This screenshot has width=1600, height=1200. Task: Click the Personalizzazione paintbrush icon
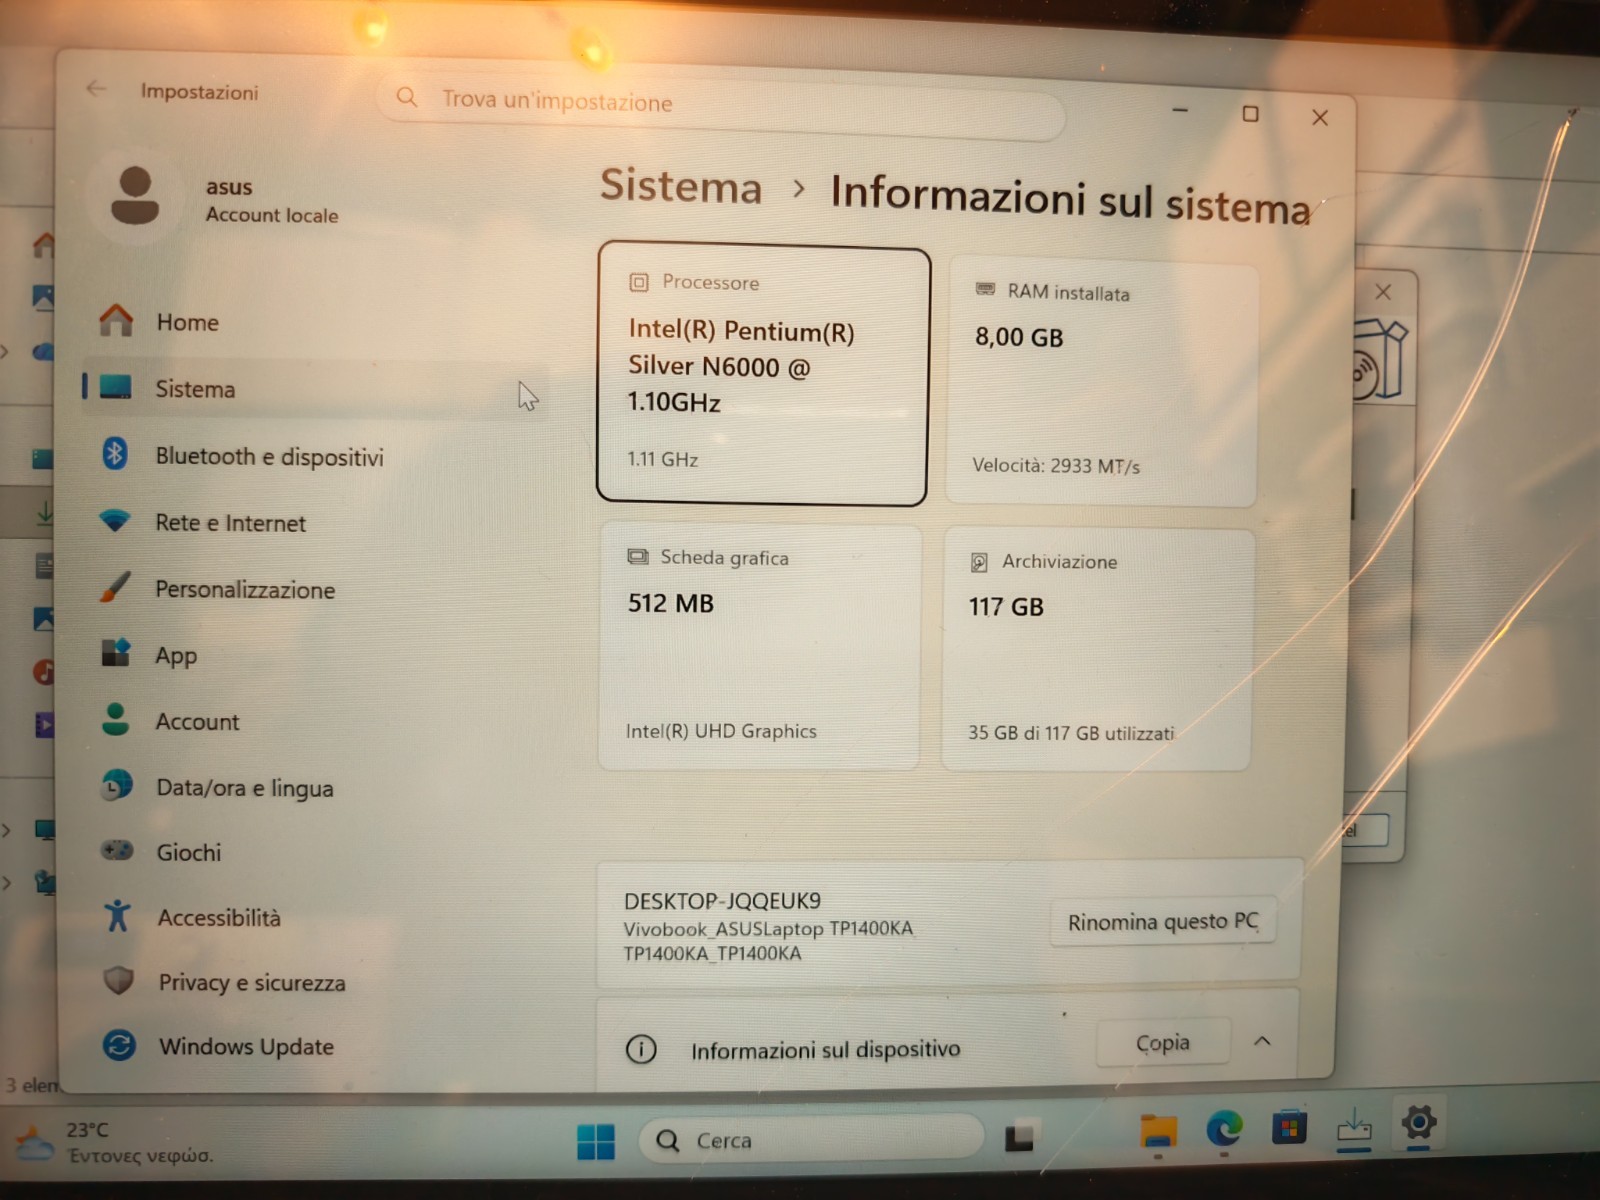[x=115, y=587]
